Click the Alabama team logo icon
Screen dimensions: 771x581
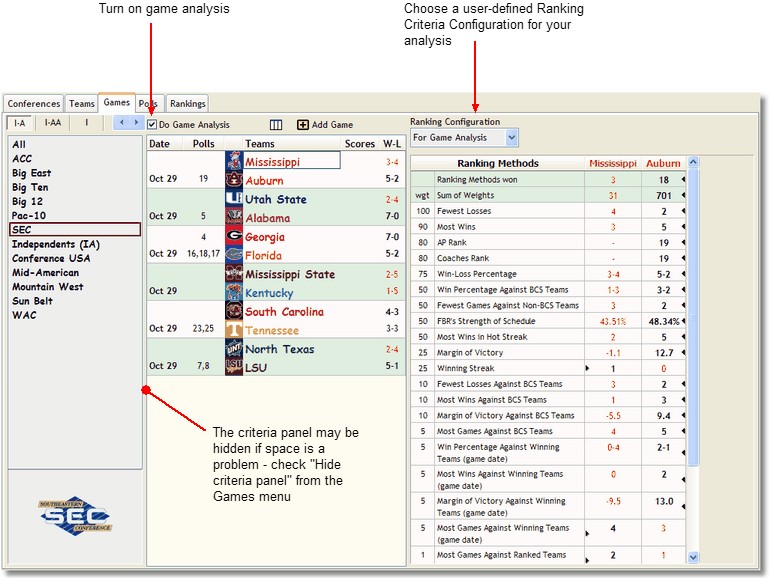pos(234,217)
